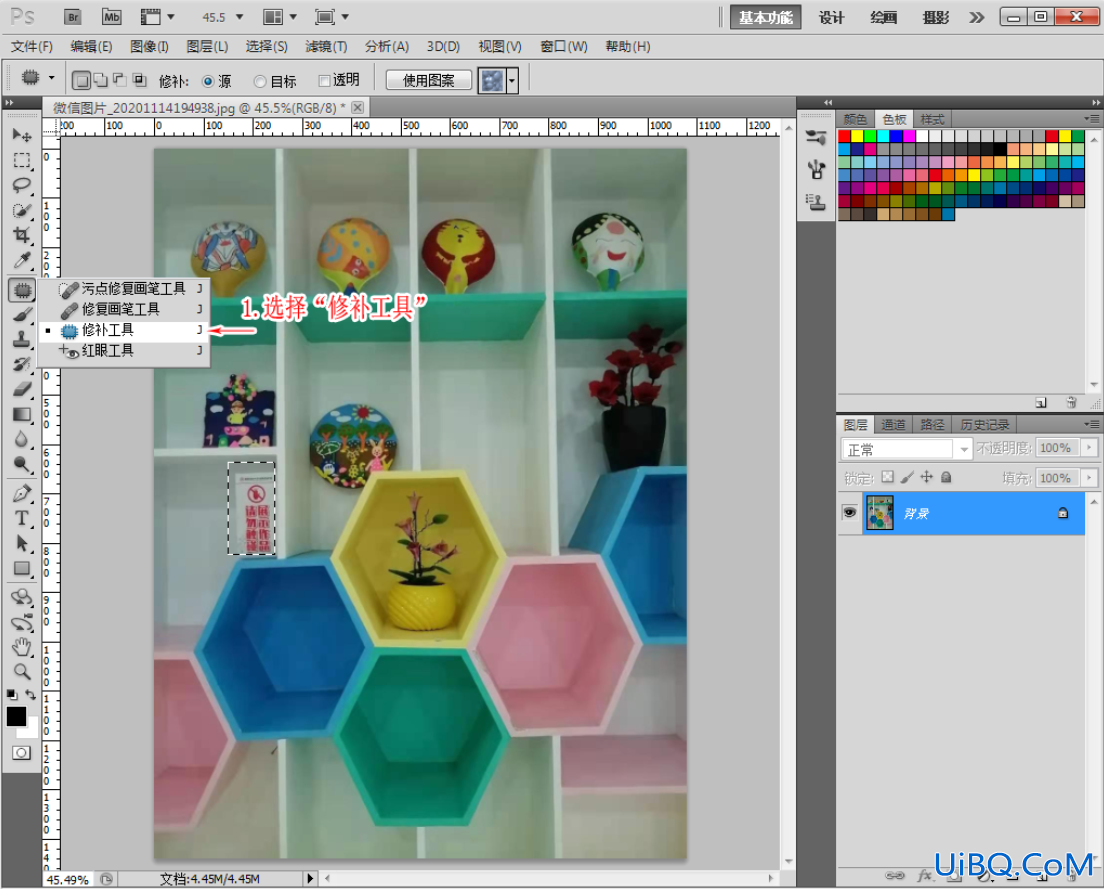
Task: Open the 文件(F) menu
Action: pyautogui.click(x=32, y=46)
